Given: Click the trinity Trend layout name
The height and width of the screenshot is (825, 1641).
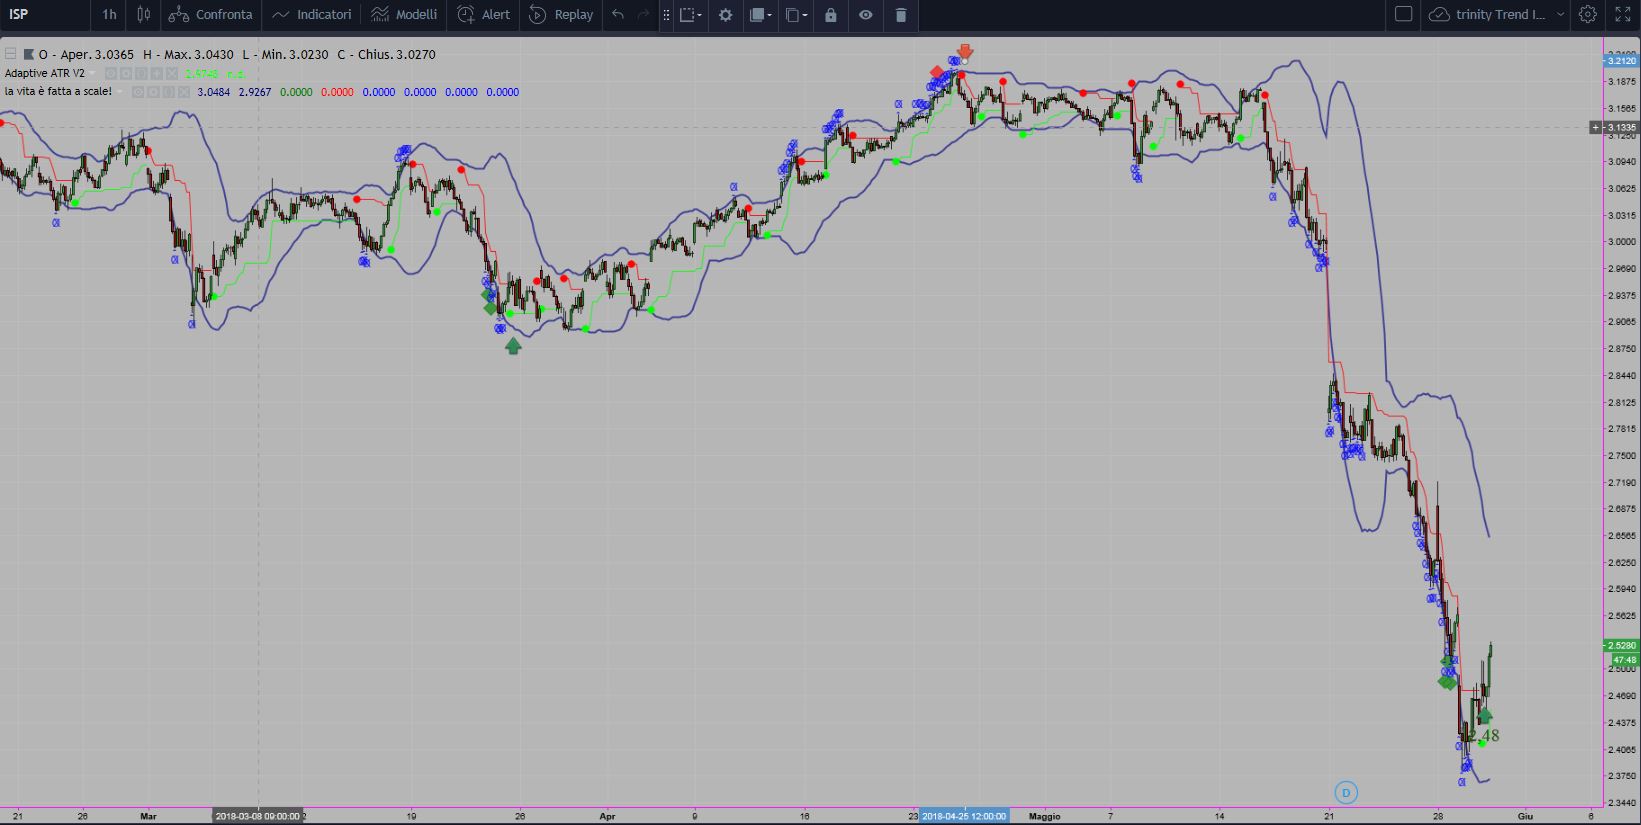Looking at the screenshot, I should 1500,14.
